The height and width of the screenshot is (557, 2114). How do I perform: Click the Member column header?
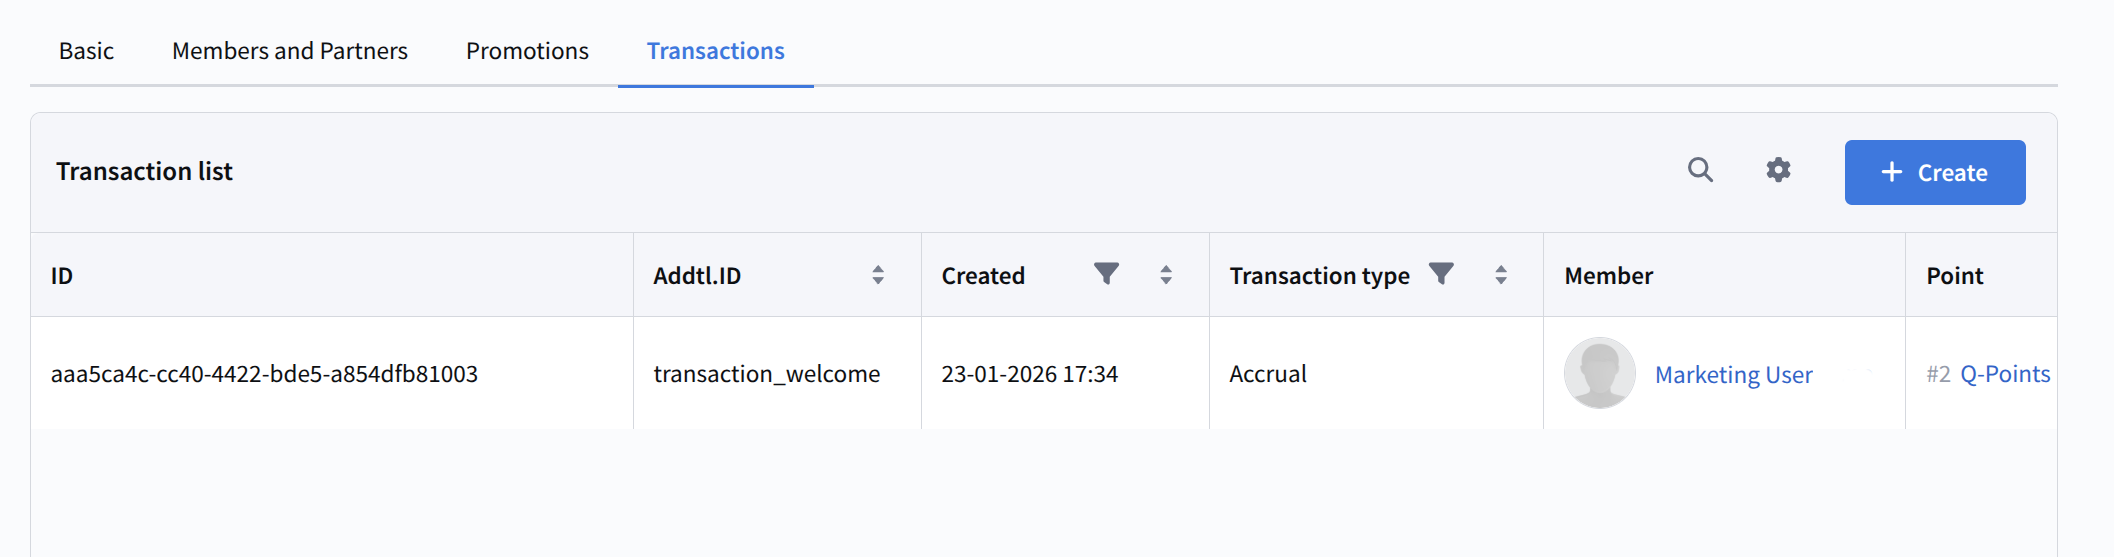click(1608, 276)
